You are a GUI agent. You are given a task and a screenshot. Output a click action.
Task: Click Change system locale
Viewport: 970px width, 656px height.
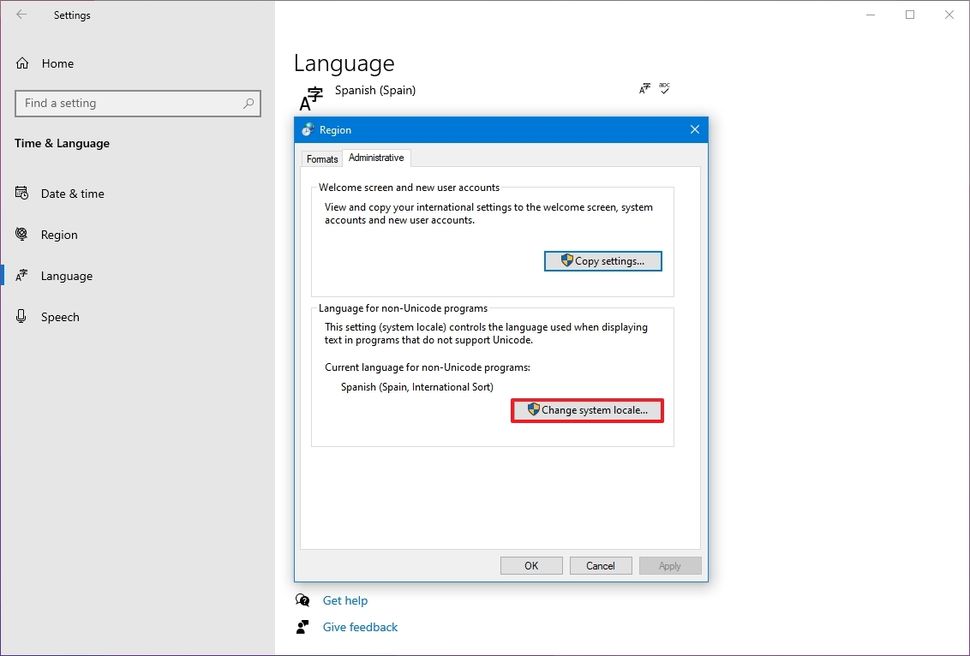coord(587,410)
